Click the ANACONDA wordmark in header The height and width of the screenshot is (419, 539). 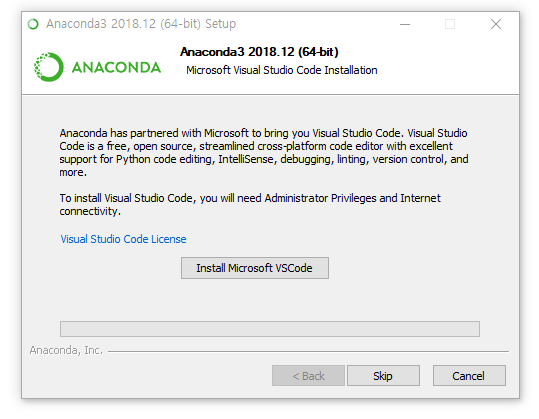click(x=116, y=67)
